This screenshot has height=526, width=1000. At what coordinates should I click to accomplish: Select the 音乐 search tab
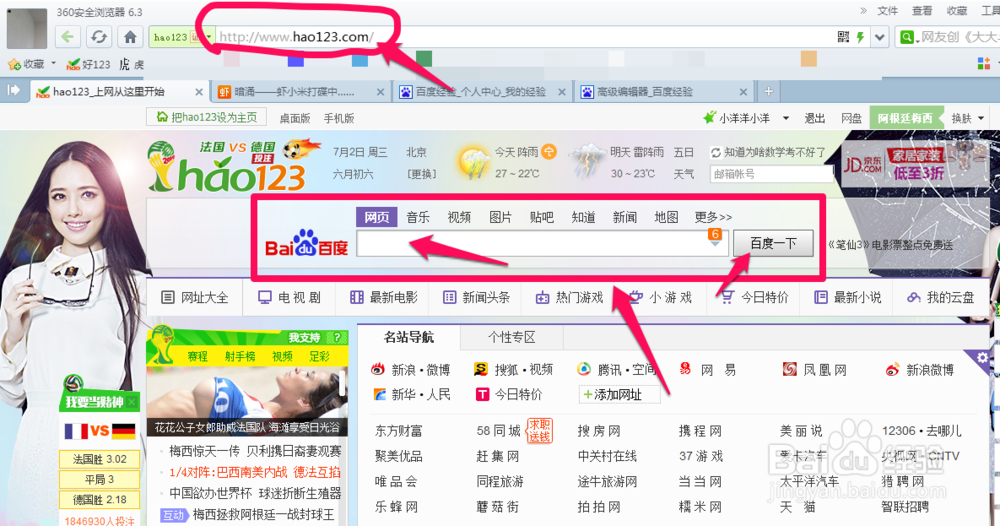click(x=418, y=217)
